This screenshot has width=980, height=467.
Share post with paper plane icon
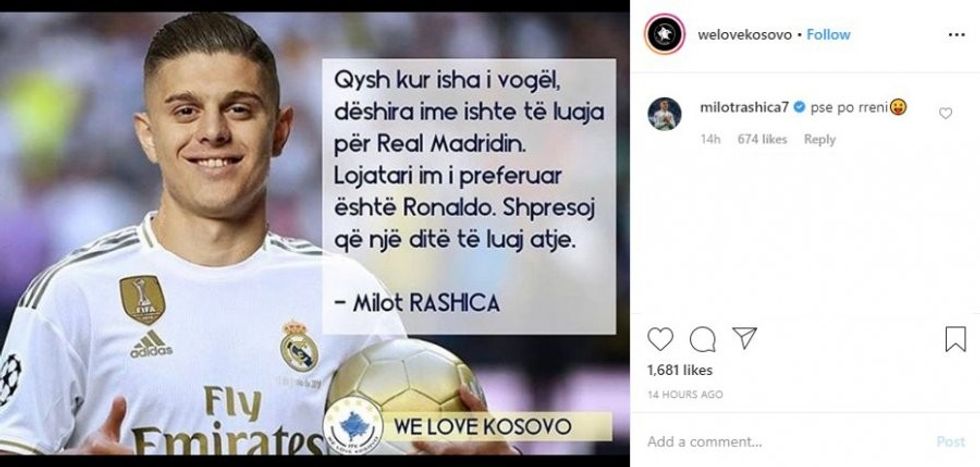click(744, 338)
